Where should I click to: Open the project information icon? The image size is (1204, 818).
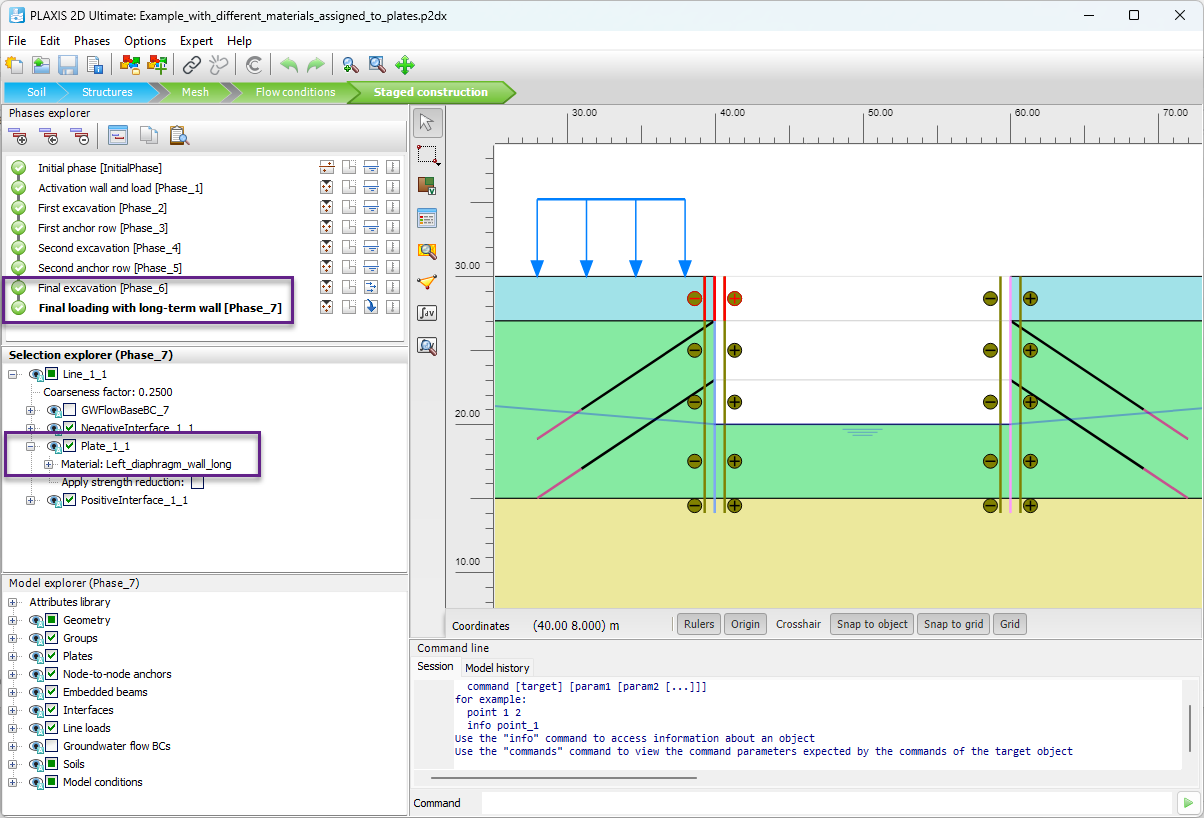[x=95, y=65]
